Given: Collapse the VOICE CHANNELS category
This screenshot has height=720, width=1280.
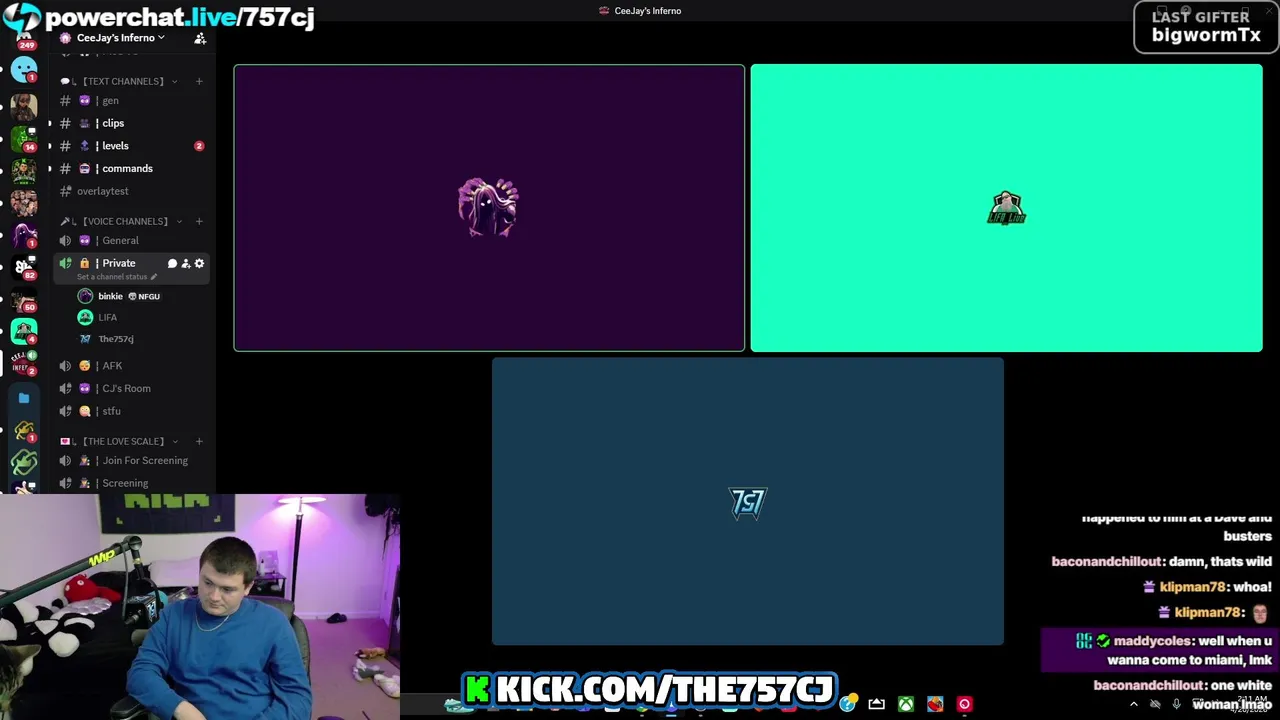Looking at the screenshot, I should click(124, 221).
